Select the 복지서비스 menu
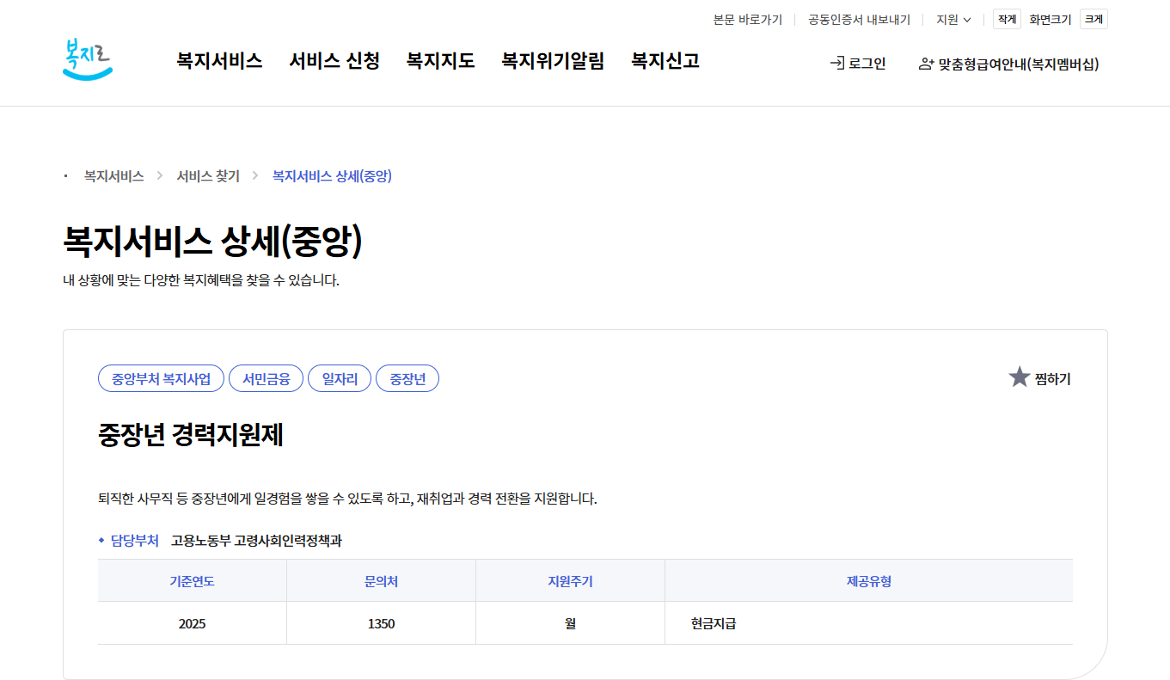This screenshot has height=680, width=1170. tap(220, 61)
